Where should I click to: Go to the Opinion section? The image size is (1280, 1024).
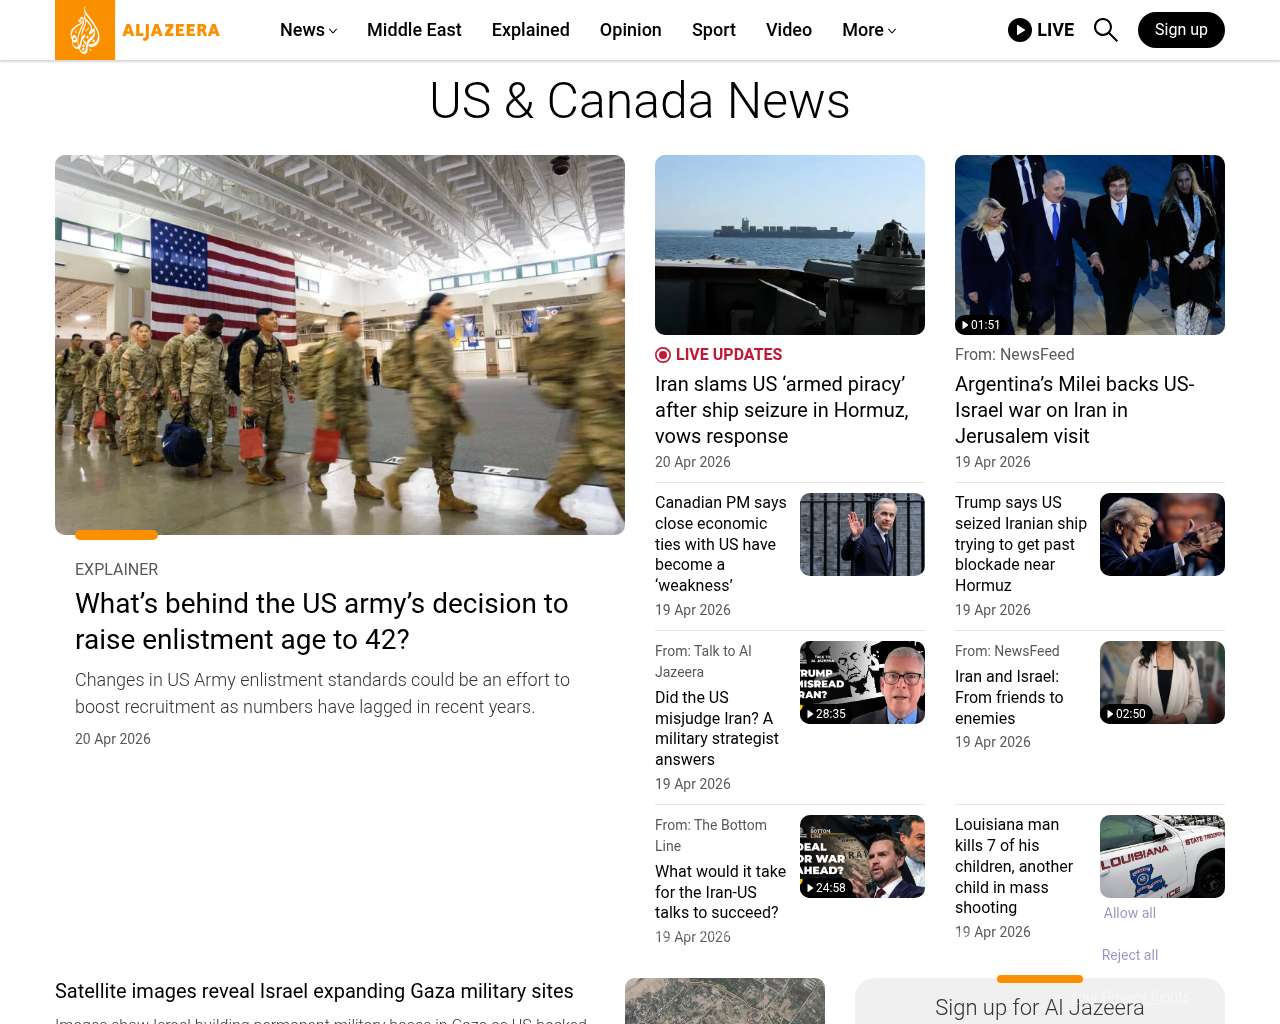(630, 30)
